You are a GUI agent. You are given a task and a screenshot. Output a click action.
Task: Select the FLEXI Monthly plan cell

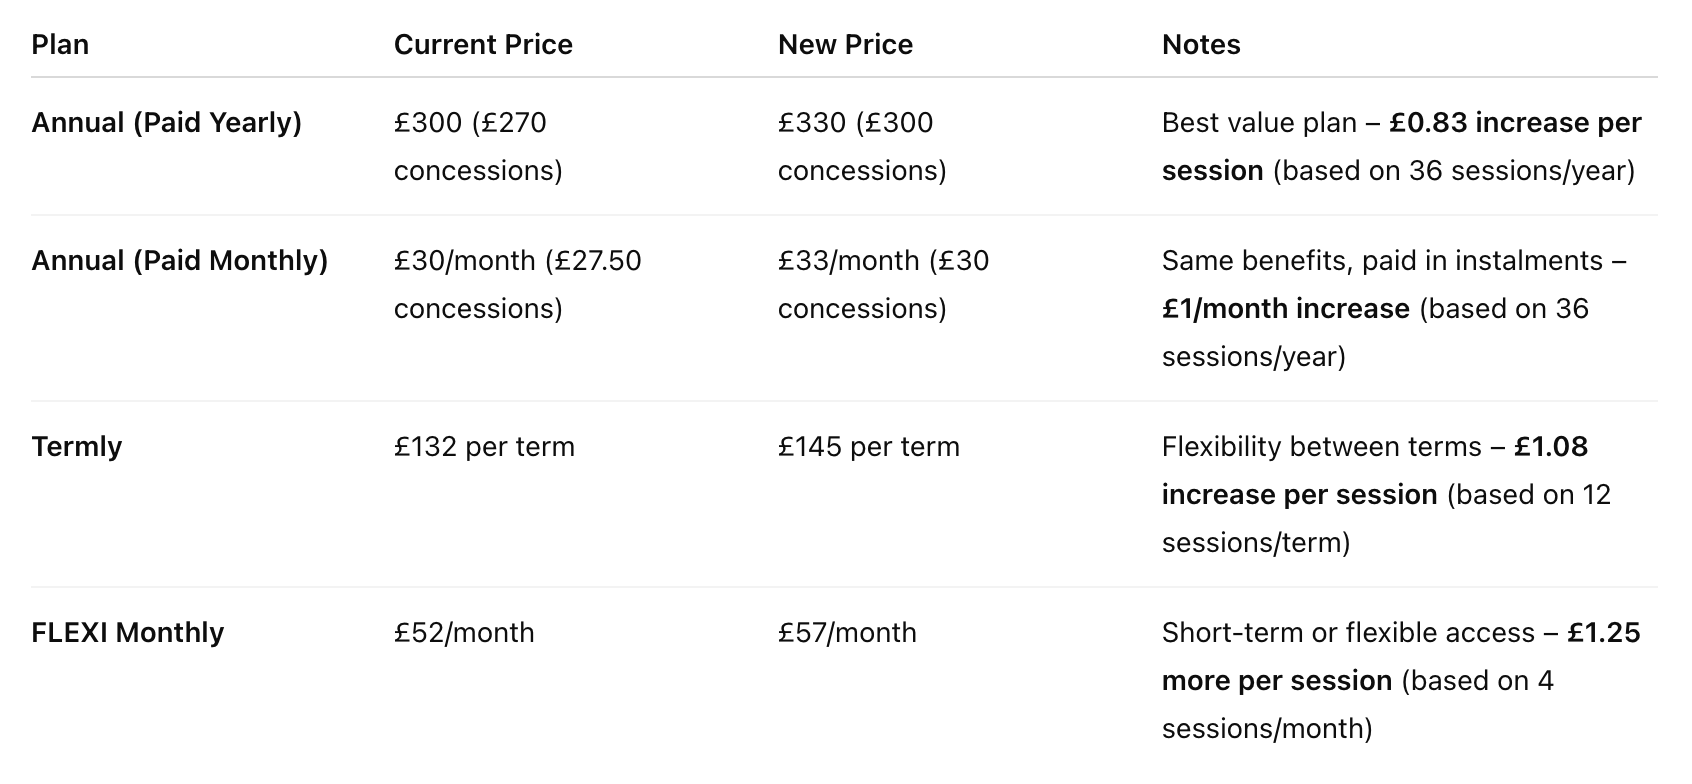[x=128, y=633]
